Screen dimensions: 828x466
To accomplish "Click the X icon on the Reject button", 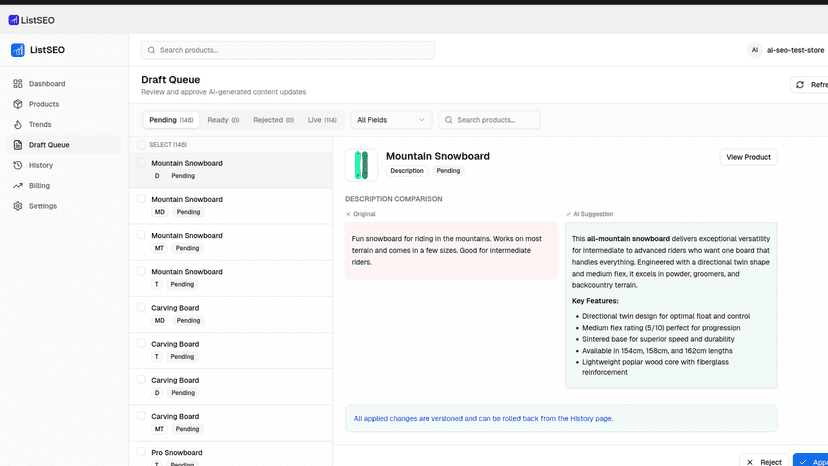I will coord(750,462).
